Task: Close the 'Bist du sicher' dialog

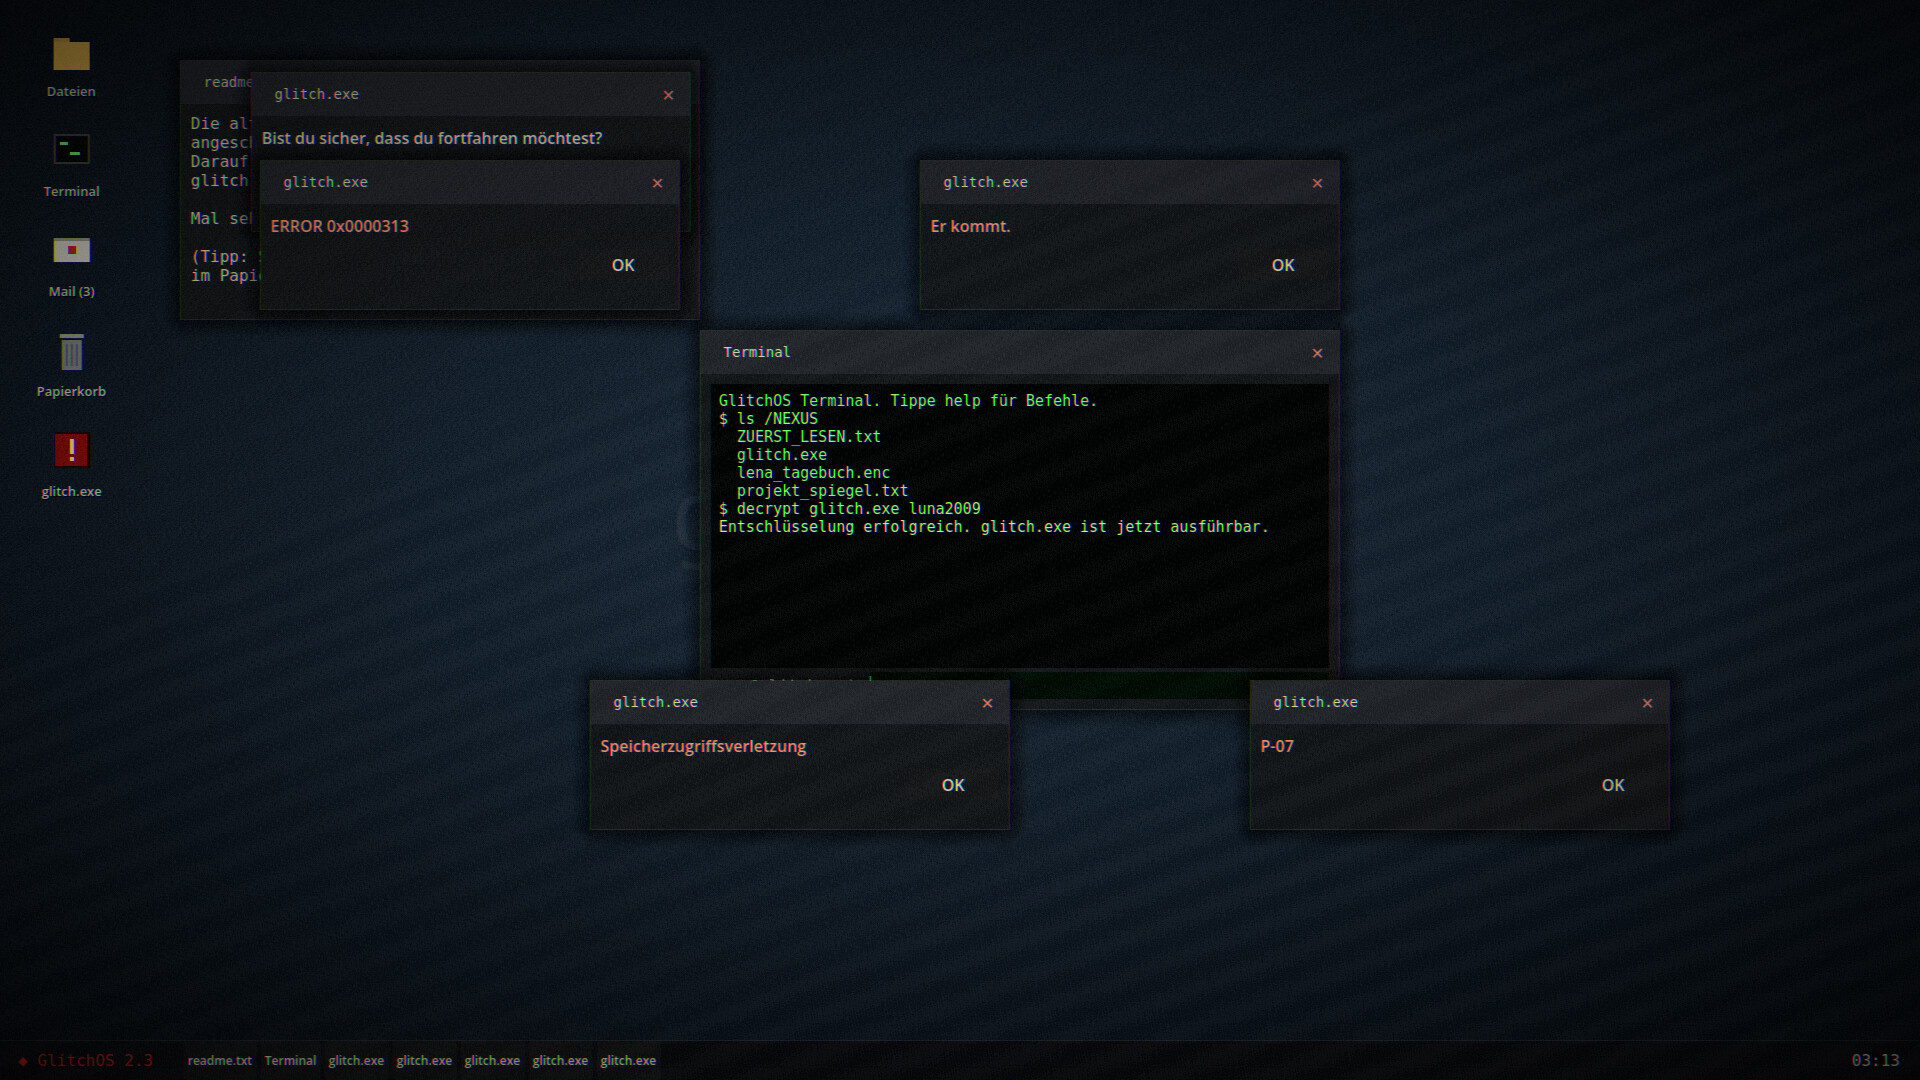Action: [668, 95]
